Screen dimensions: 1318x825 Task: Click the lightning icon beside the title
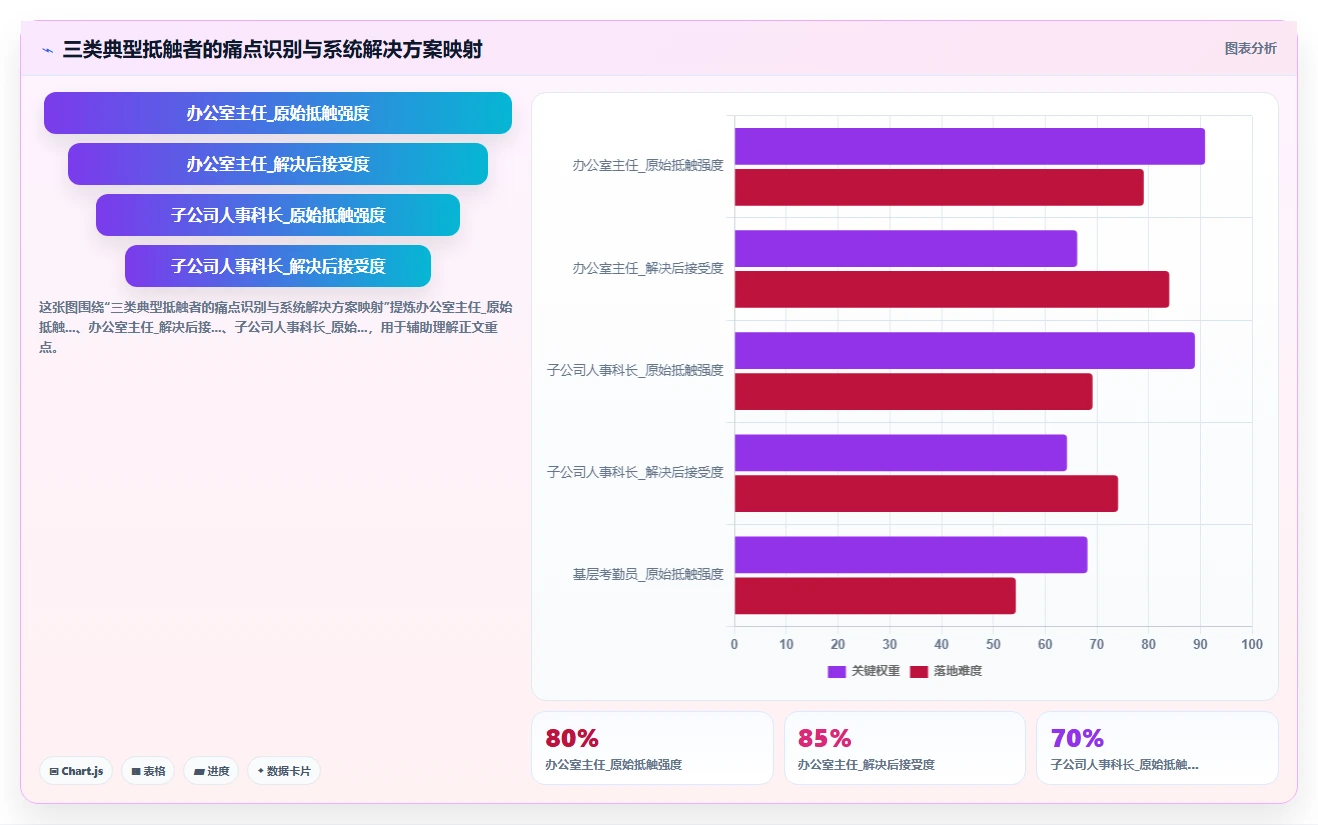[48, 49]
